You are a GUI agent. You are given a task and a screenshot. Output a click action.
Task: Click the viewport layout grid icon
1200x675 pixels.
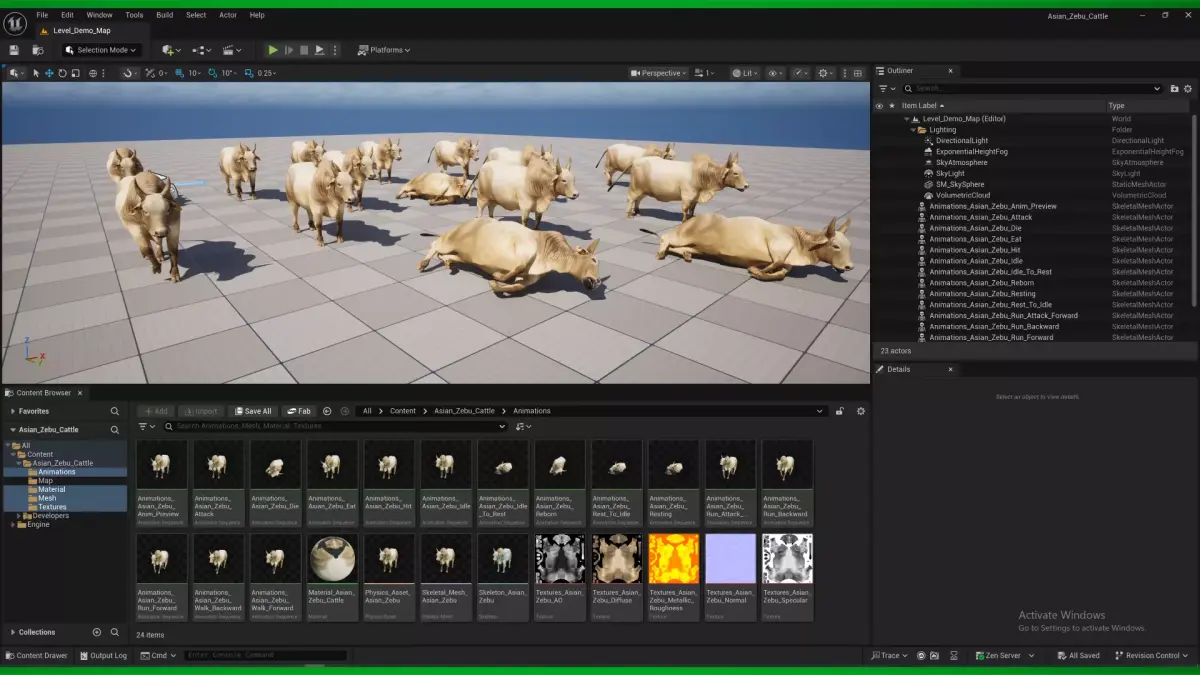click(x=856, y=73)
